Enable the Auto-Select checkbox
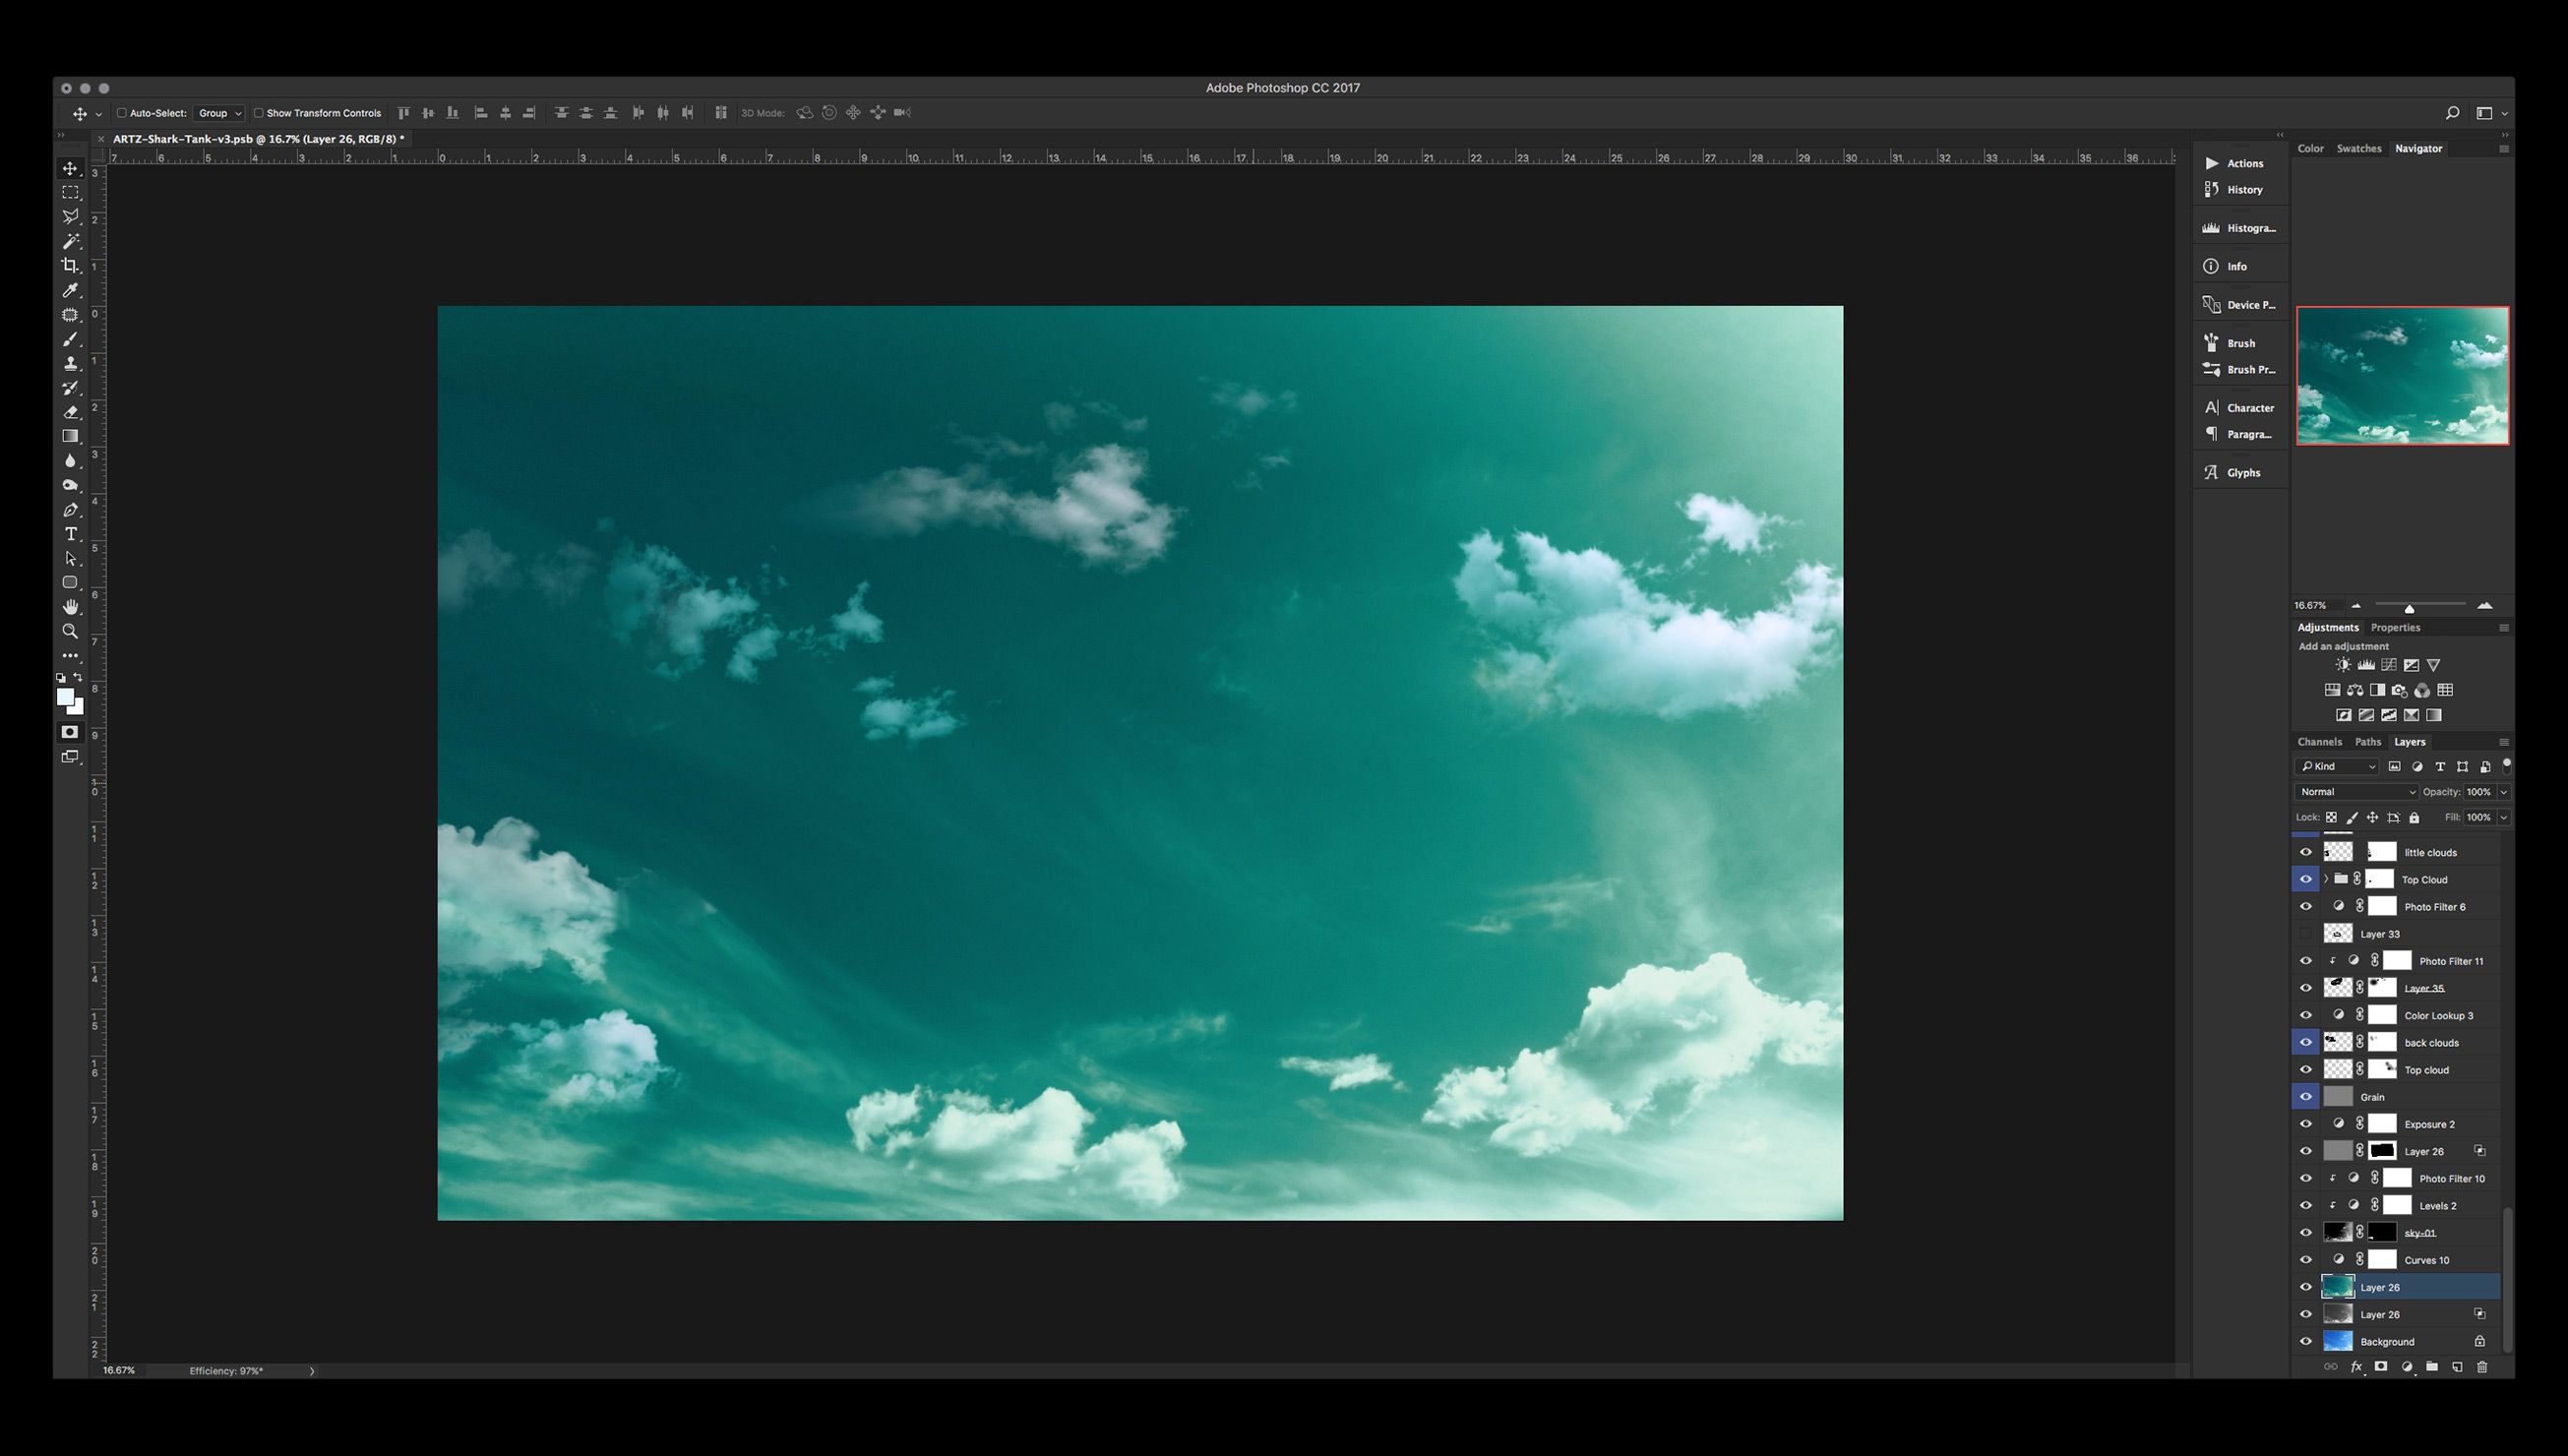Image resolution: width=2568 pixels, height=1456 pixels. click(122, 113)
